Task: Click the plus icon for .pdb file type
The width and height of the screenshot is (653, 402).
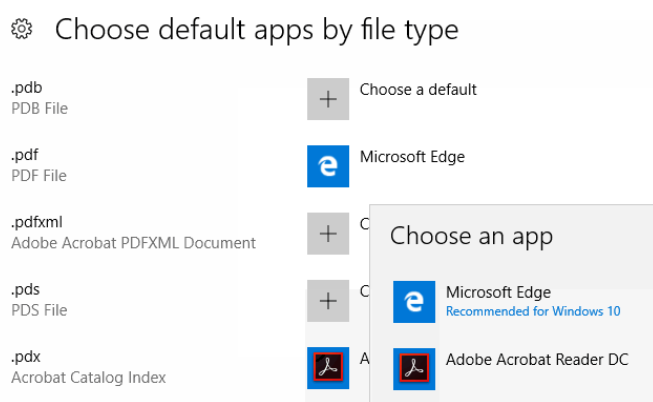Action: tap(328, 99)
